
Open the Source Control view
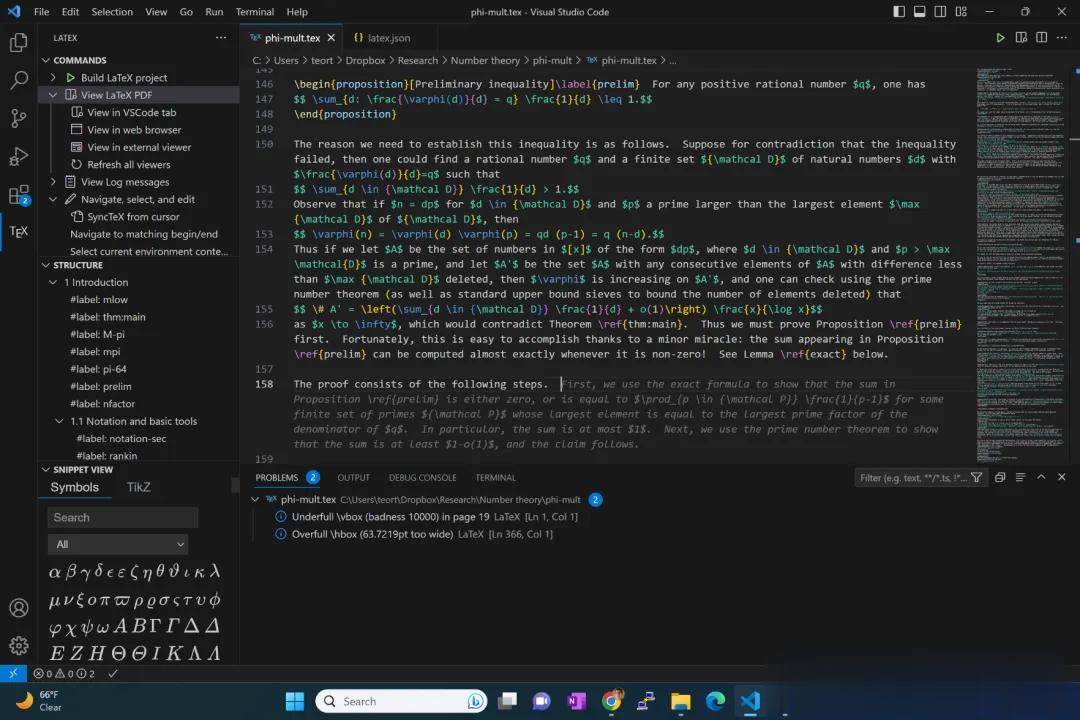click(19, 119)
